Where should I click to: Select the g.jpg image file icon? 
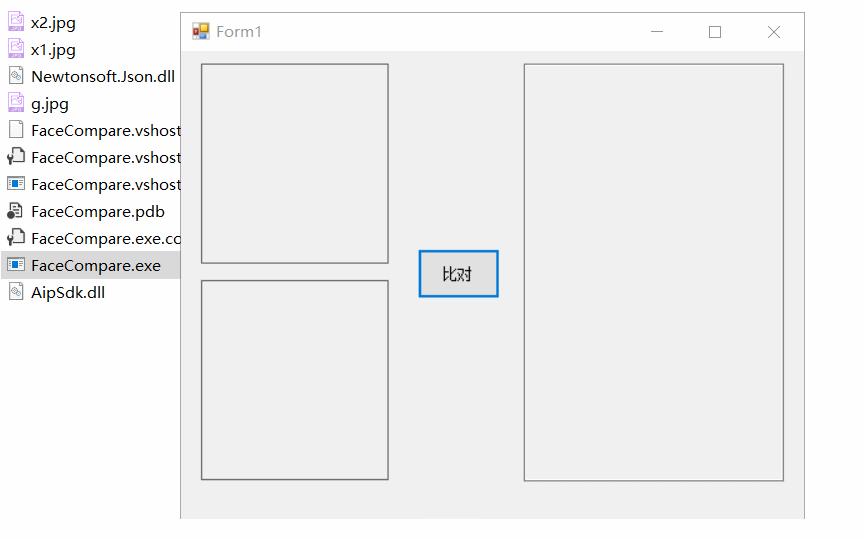tap(16, 103)
